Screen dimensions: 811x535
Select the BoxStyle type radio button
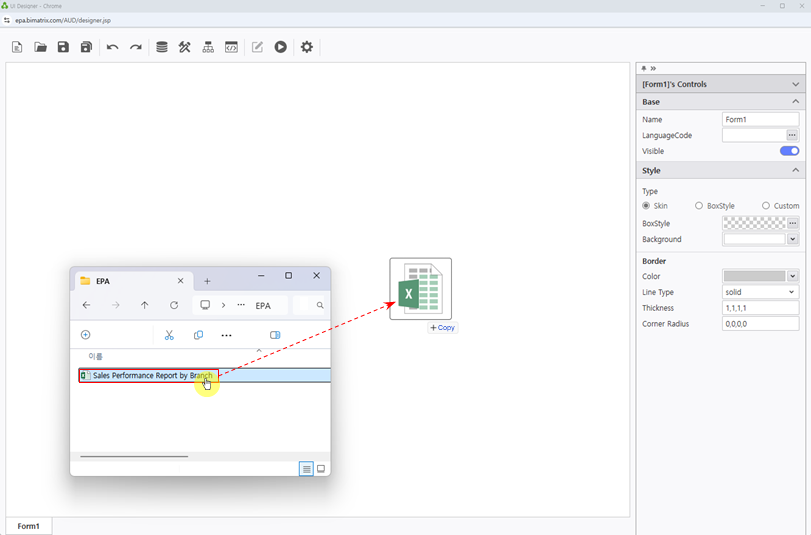[x=699, y=206]
